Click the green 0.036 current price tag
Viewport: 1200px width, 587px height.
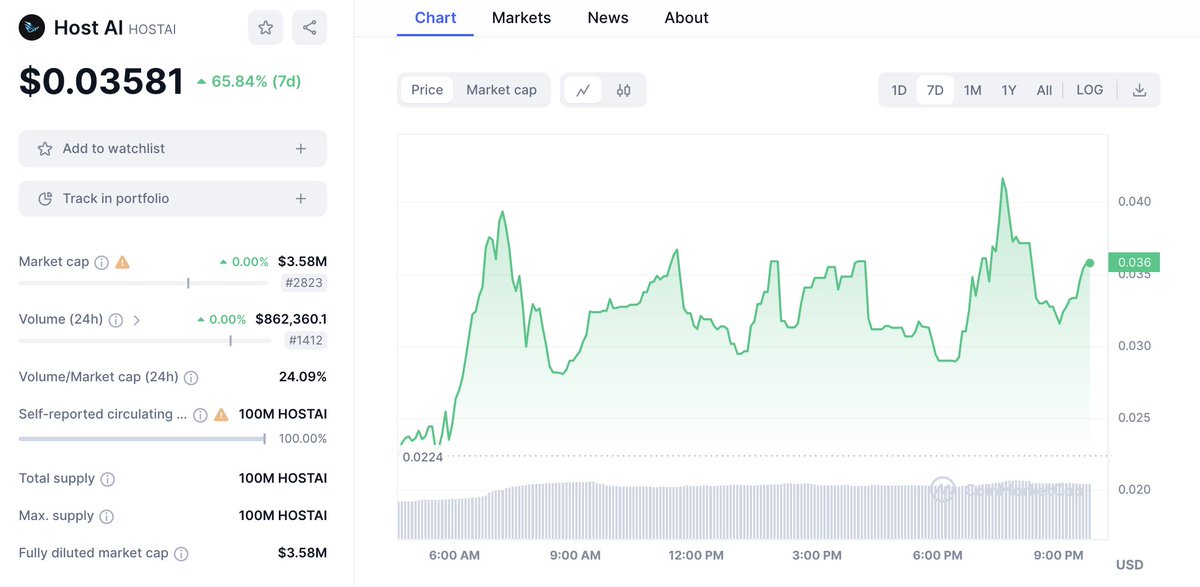(x=1134, y=263)
